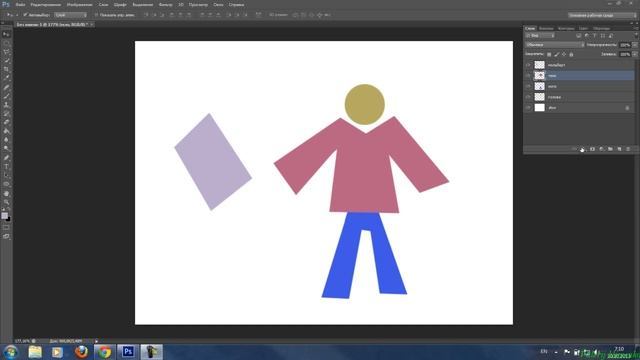The image size is (640, 360).
Task: Hide the selected тело layer
Action: coord(528,76)
